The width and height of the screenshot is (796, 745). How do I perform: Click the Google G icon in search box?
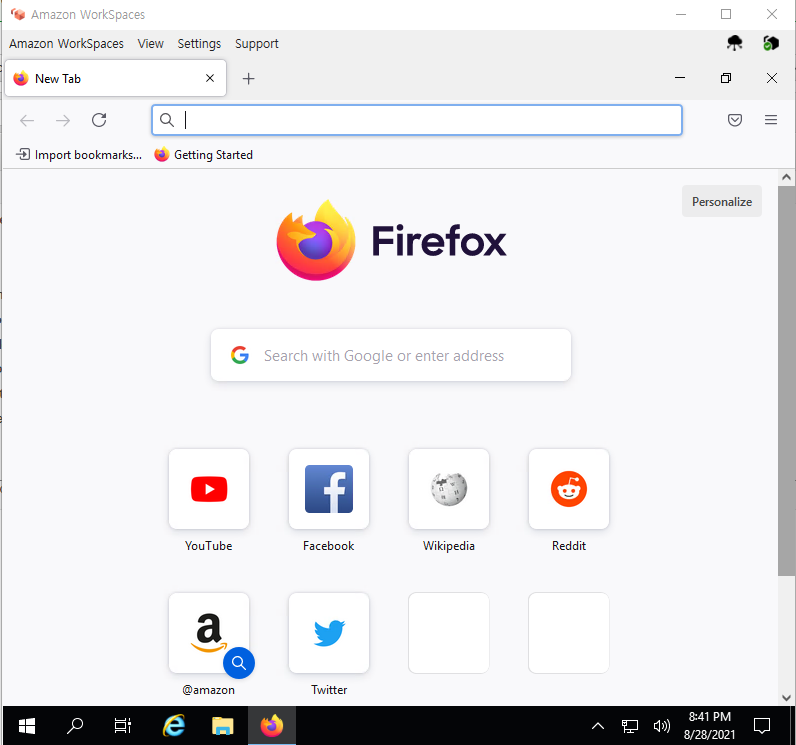240,355
